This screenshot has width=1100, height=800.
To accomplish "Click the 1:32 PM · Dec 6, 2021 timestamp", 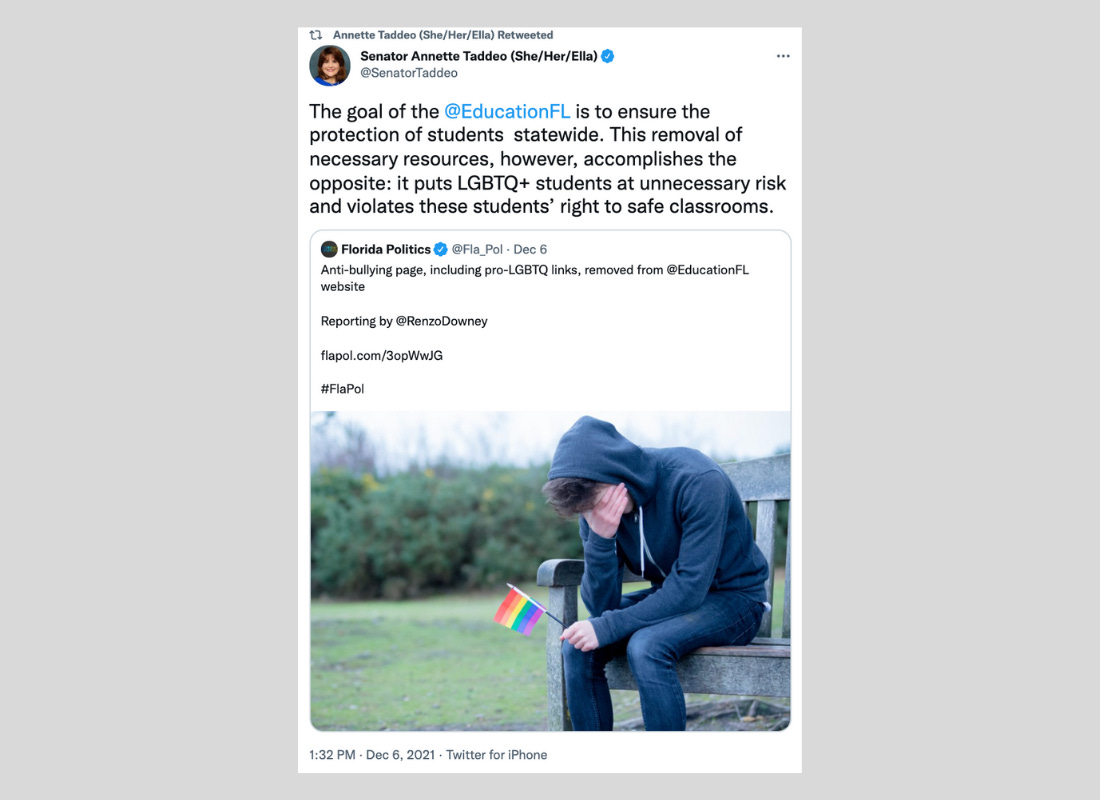I will (372, 755).
